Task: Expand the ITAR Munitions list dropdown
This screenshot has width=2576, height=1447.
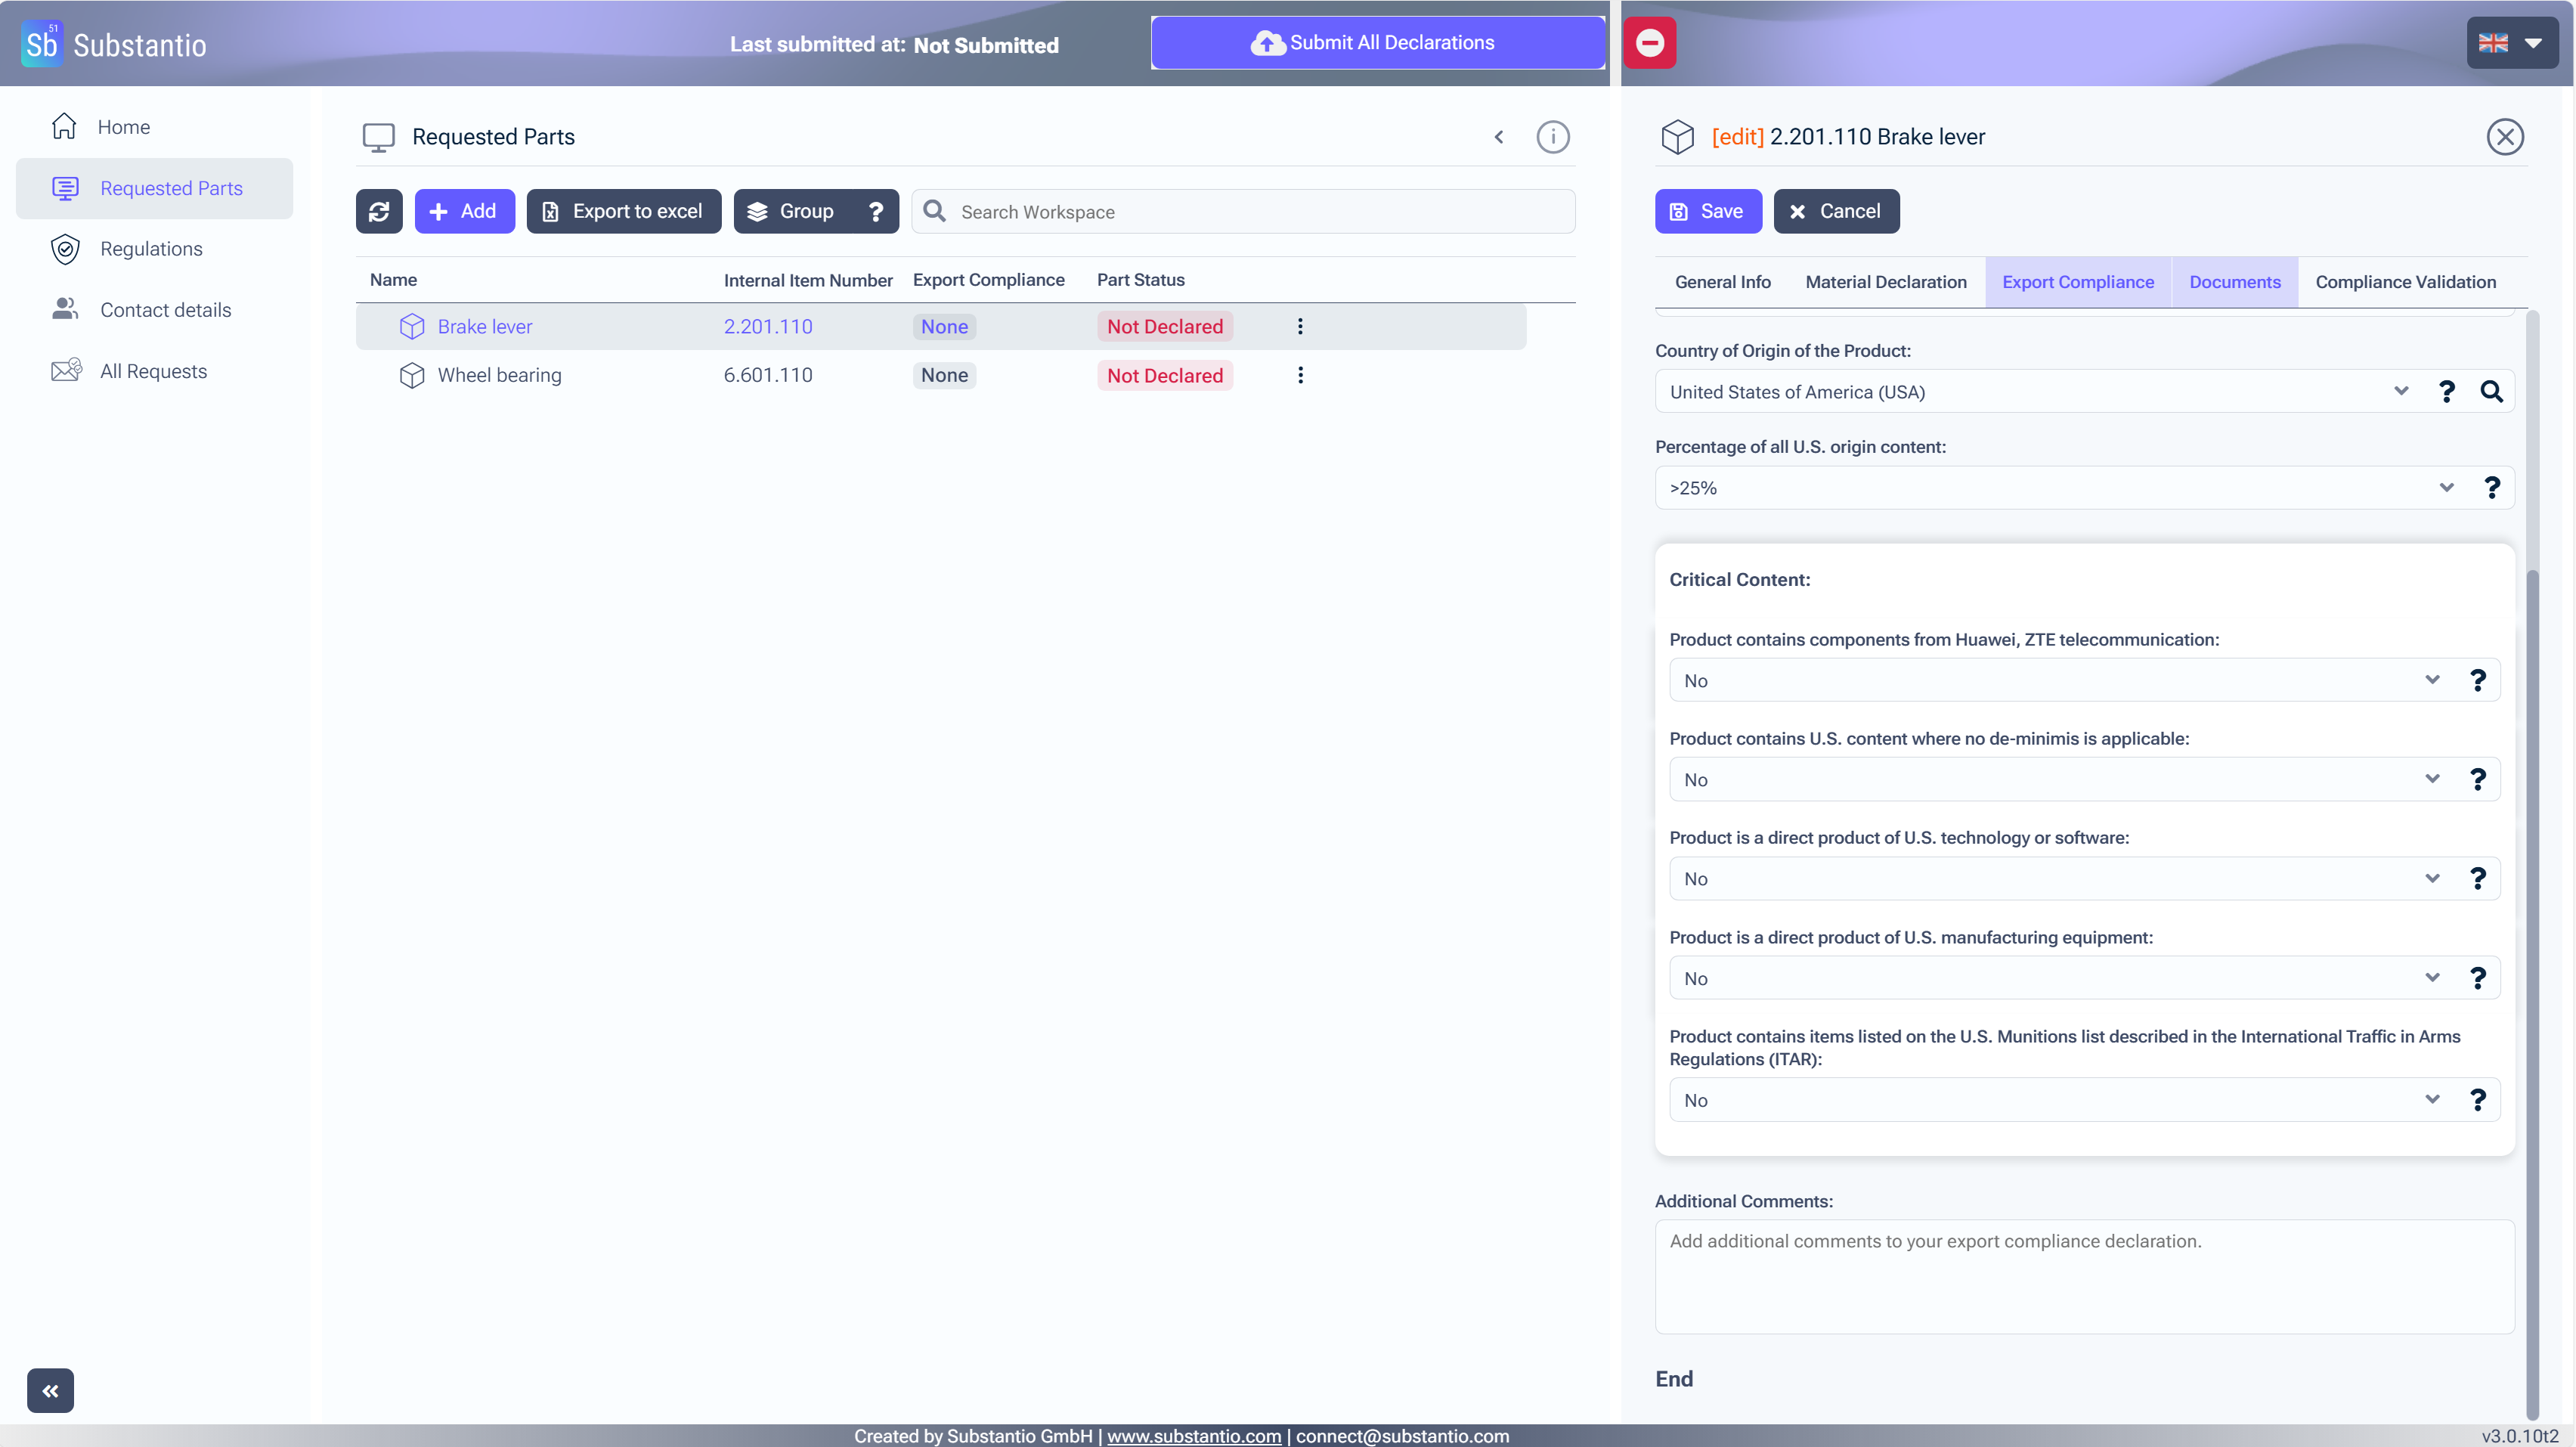Action: 2432,1100
